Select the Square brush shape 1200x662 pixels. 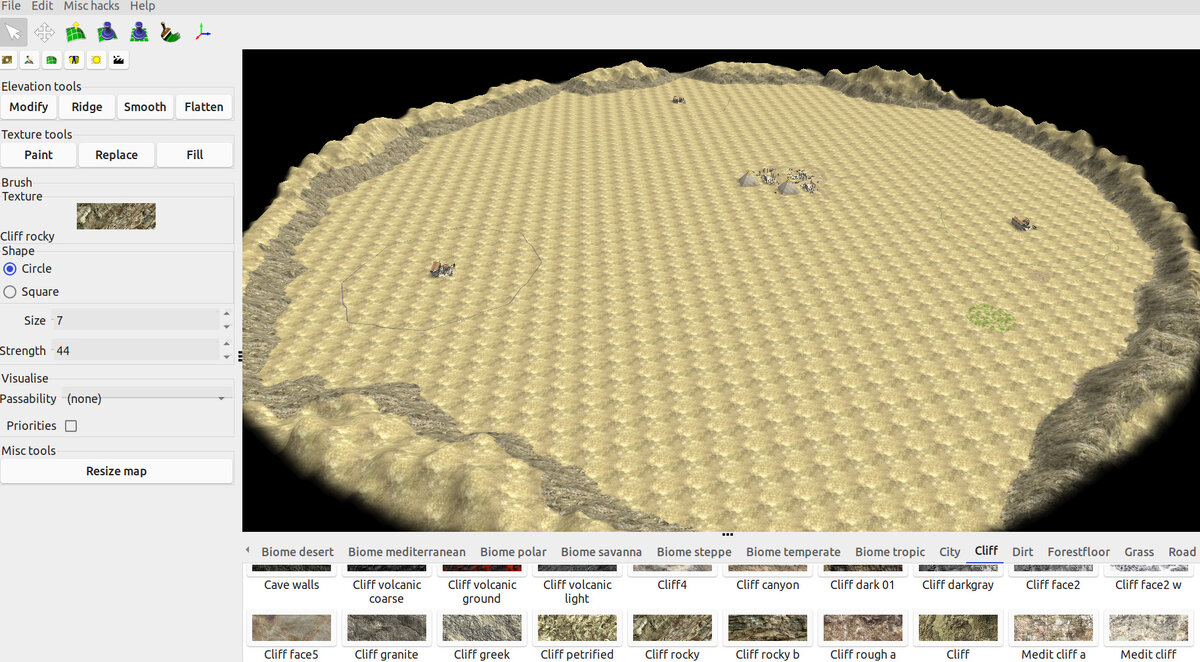tap(10, 292)
